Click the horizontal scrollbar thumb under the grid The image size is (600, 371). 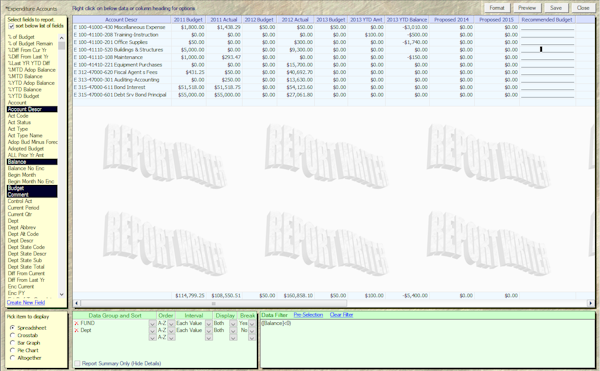click(x=214, y=303)
